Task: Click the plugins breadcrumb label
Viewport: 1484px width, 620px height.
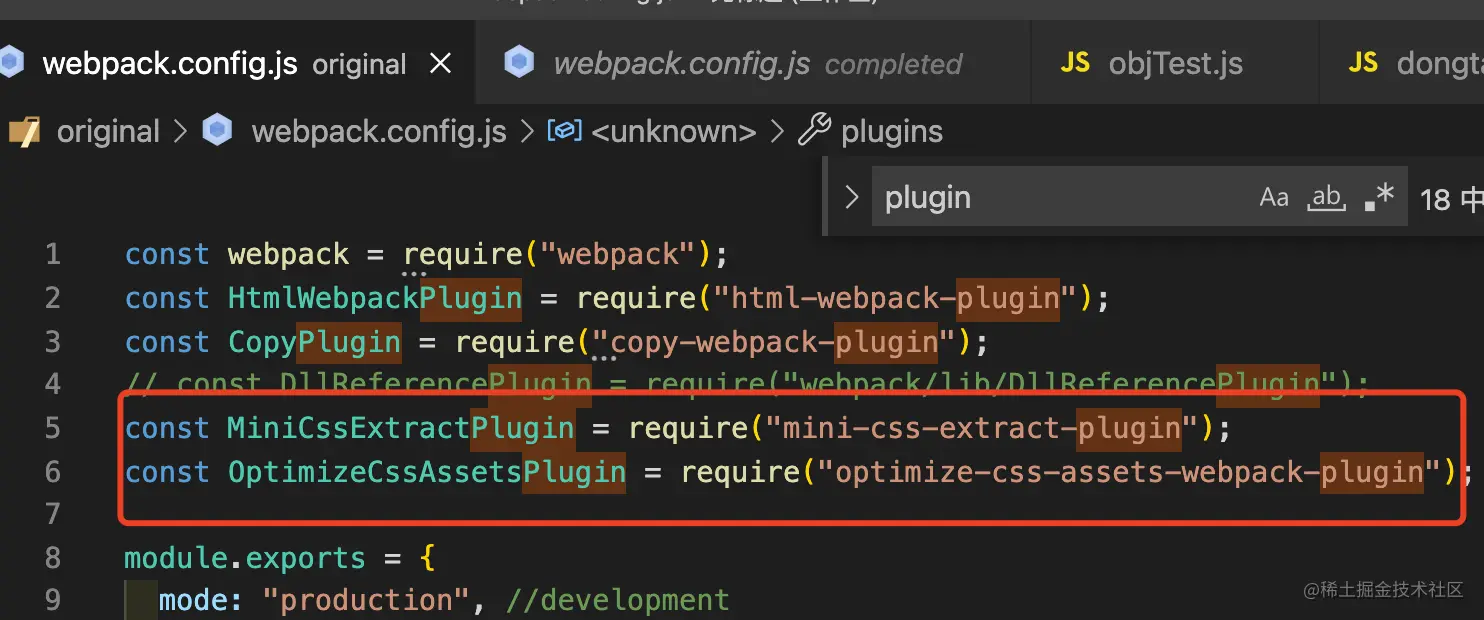Action: [x=892, y=132]
